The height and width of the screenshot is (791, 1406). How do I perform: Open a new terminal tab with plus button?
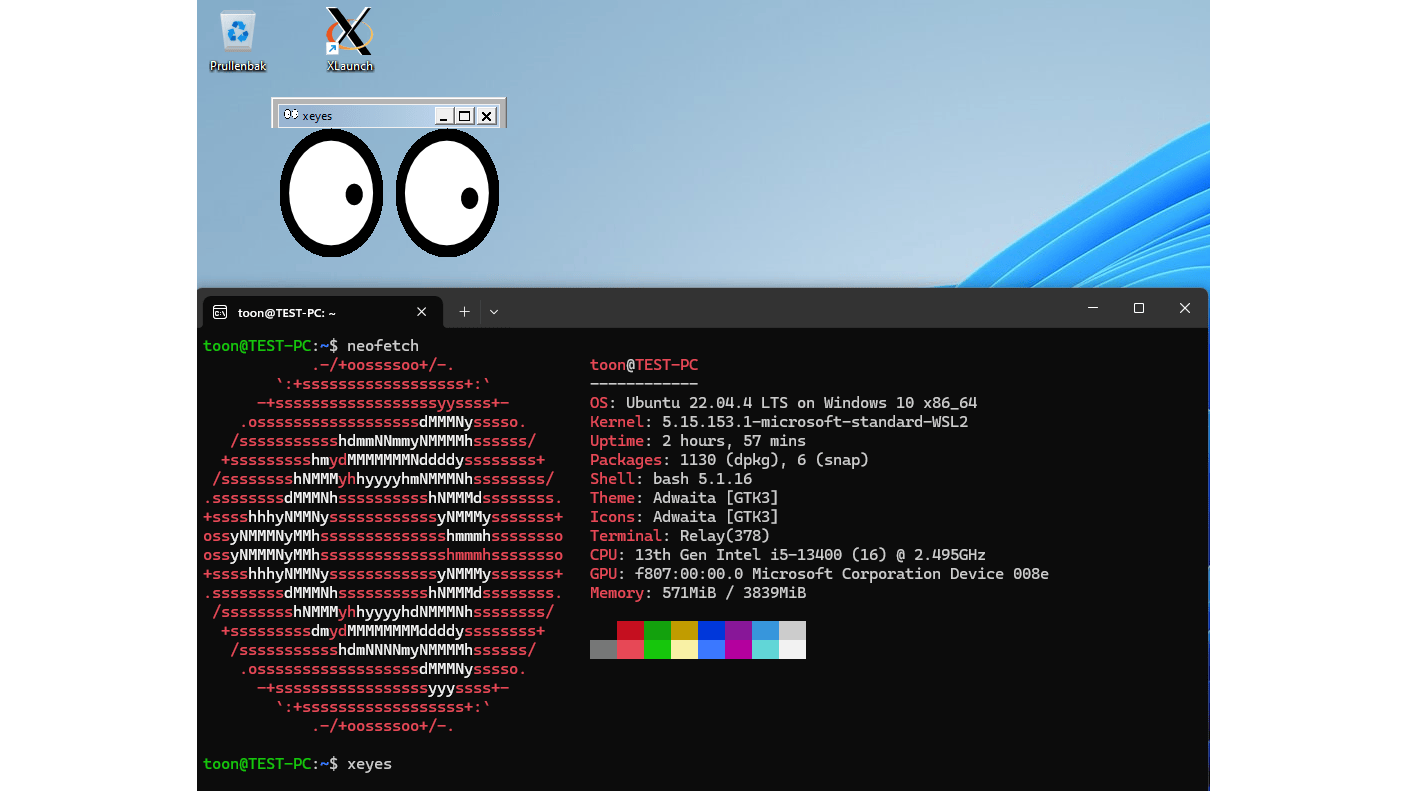point(464,312)
